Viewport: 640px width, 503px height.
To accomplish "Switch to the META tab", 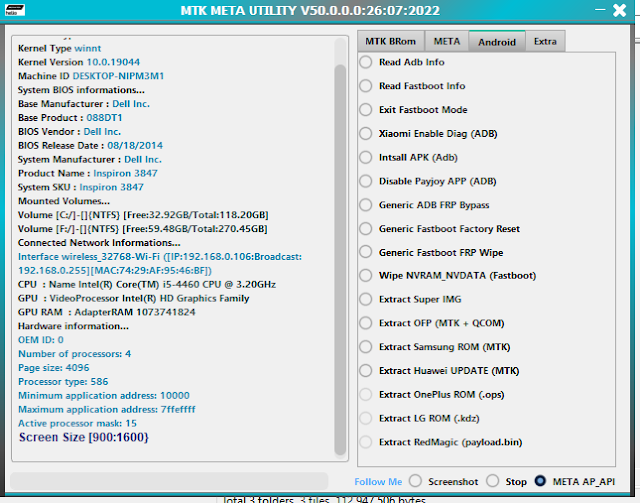I will coord(447,41).
